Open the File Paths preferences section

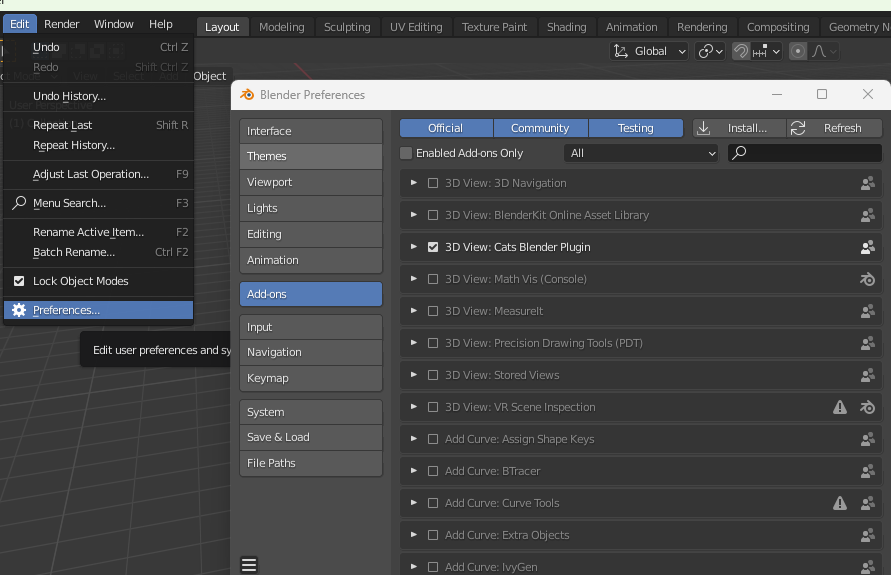click(311, 463)
